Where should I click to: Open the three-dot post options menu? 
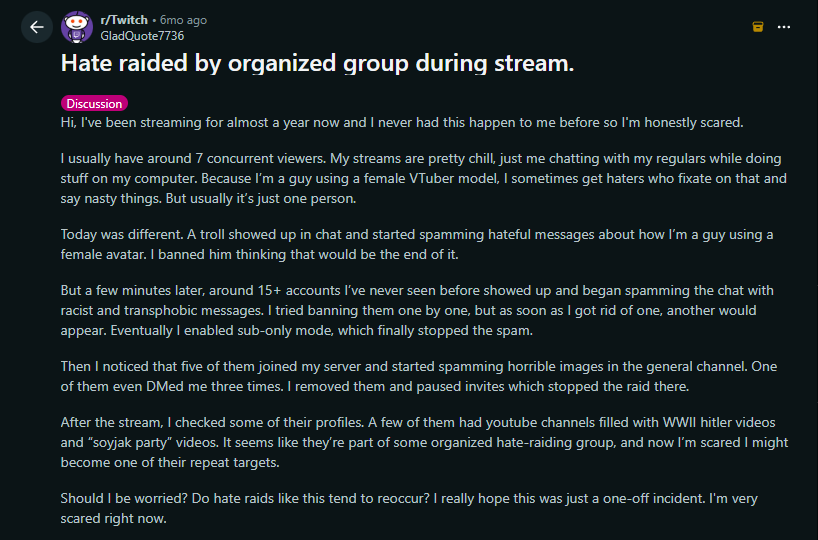787,27
